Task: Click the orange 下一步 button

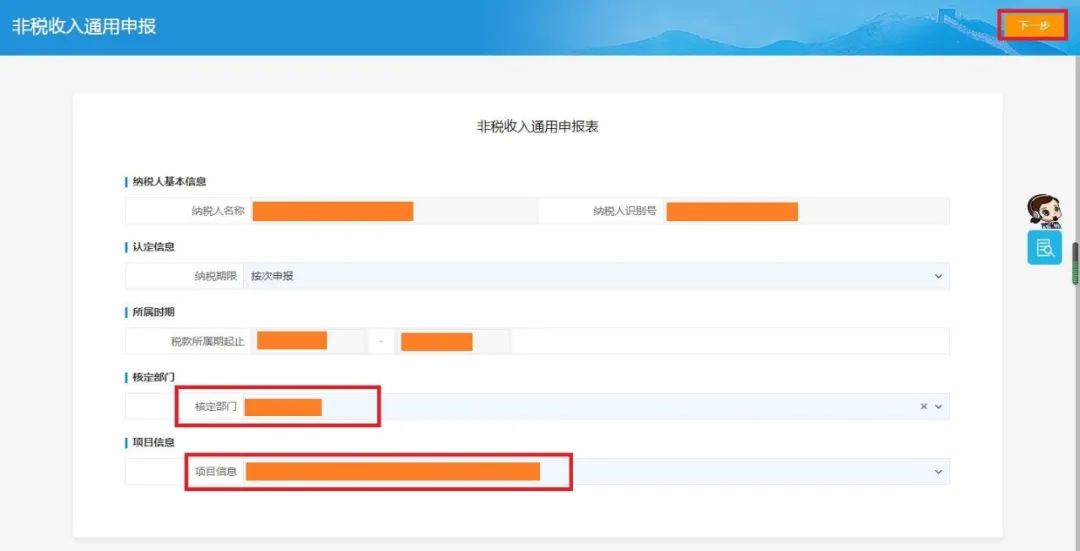Action: pyautogui.click(x=1033, y=26)
